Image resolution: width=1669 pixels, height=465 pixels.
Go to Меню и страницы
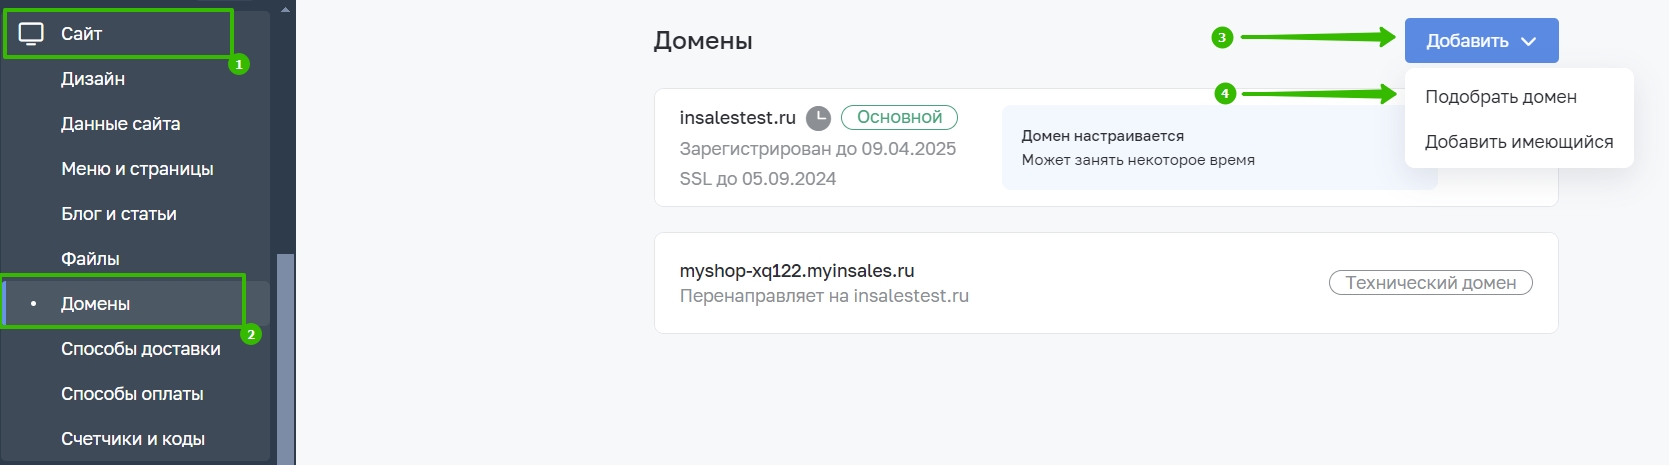[x=137, y=169]
